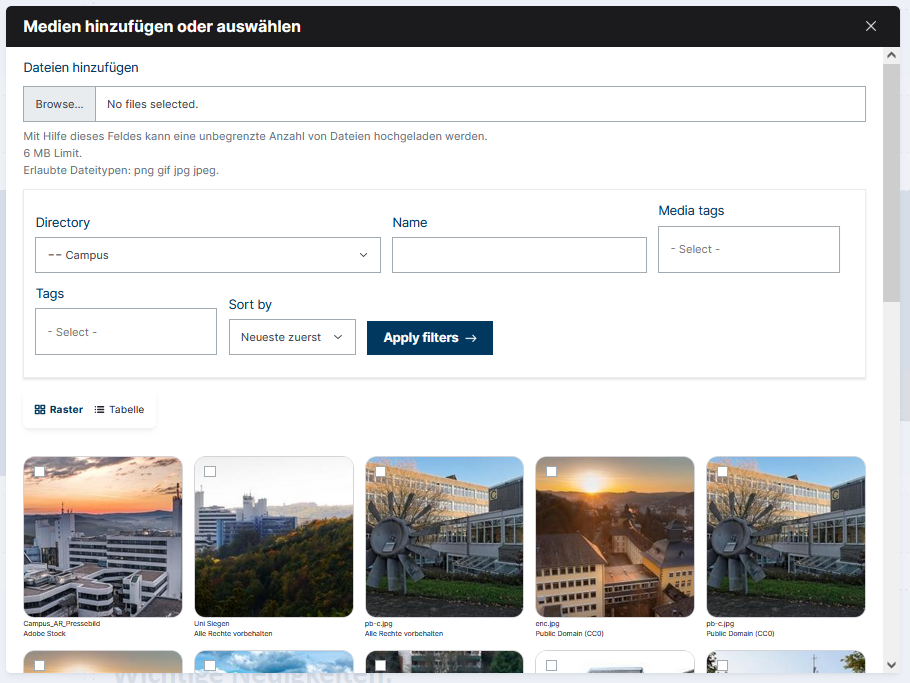The height and width of the screenshot is (683, 910).
Task: Tick checkbox on enc.jpg sunset image
Action: point(551,471)
